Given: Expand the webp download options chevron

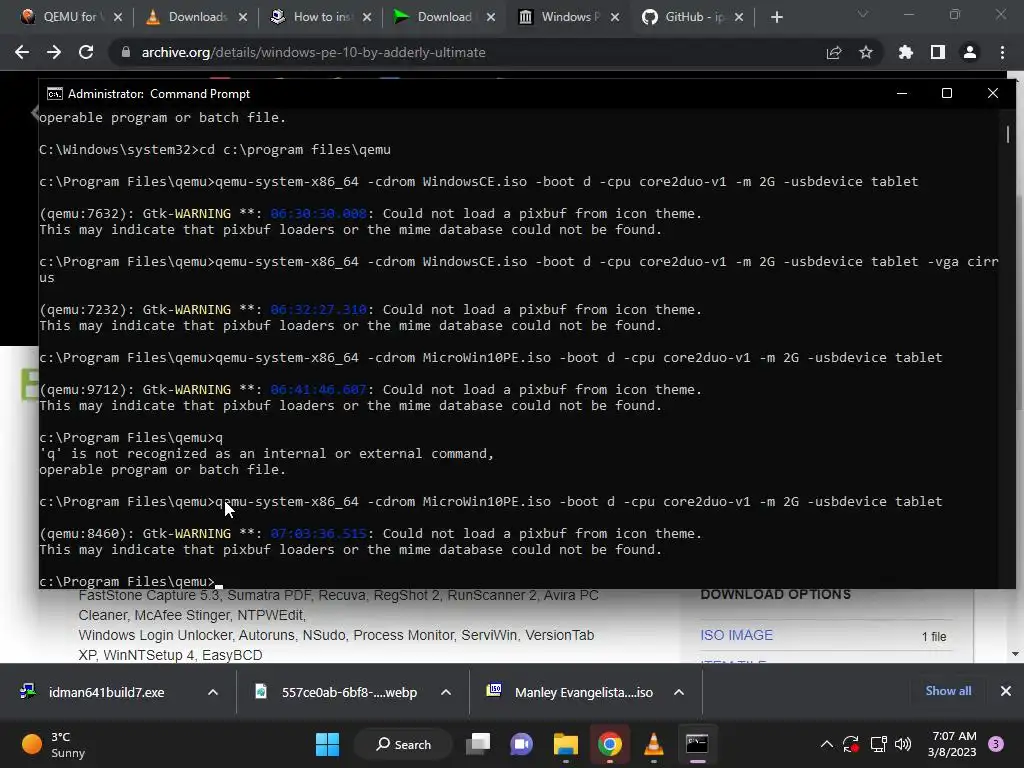Looking at the screenshot, I should tap(446, 692).
